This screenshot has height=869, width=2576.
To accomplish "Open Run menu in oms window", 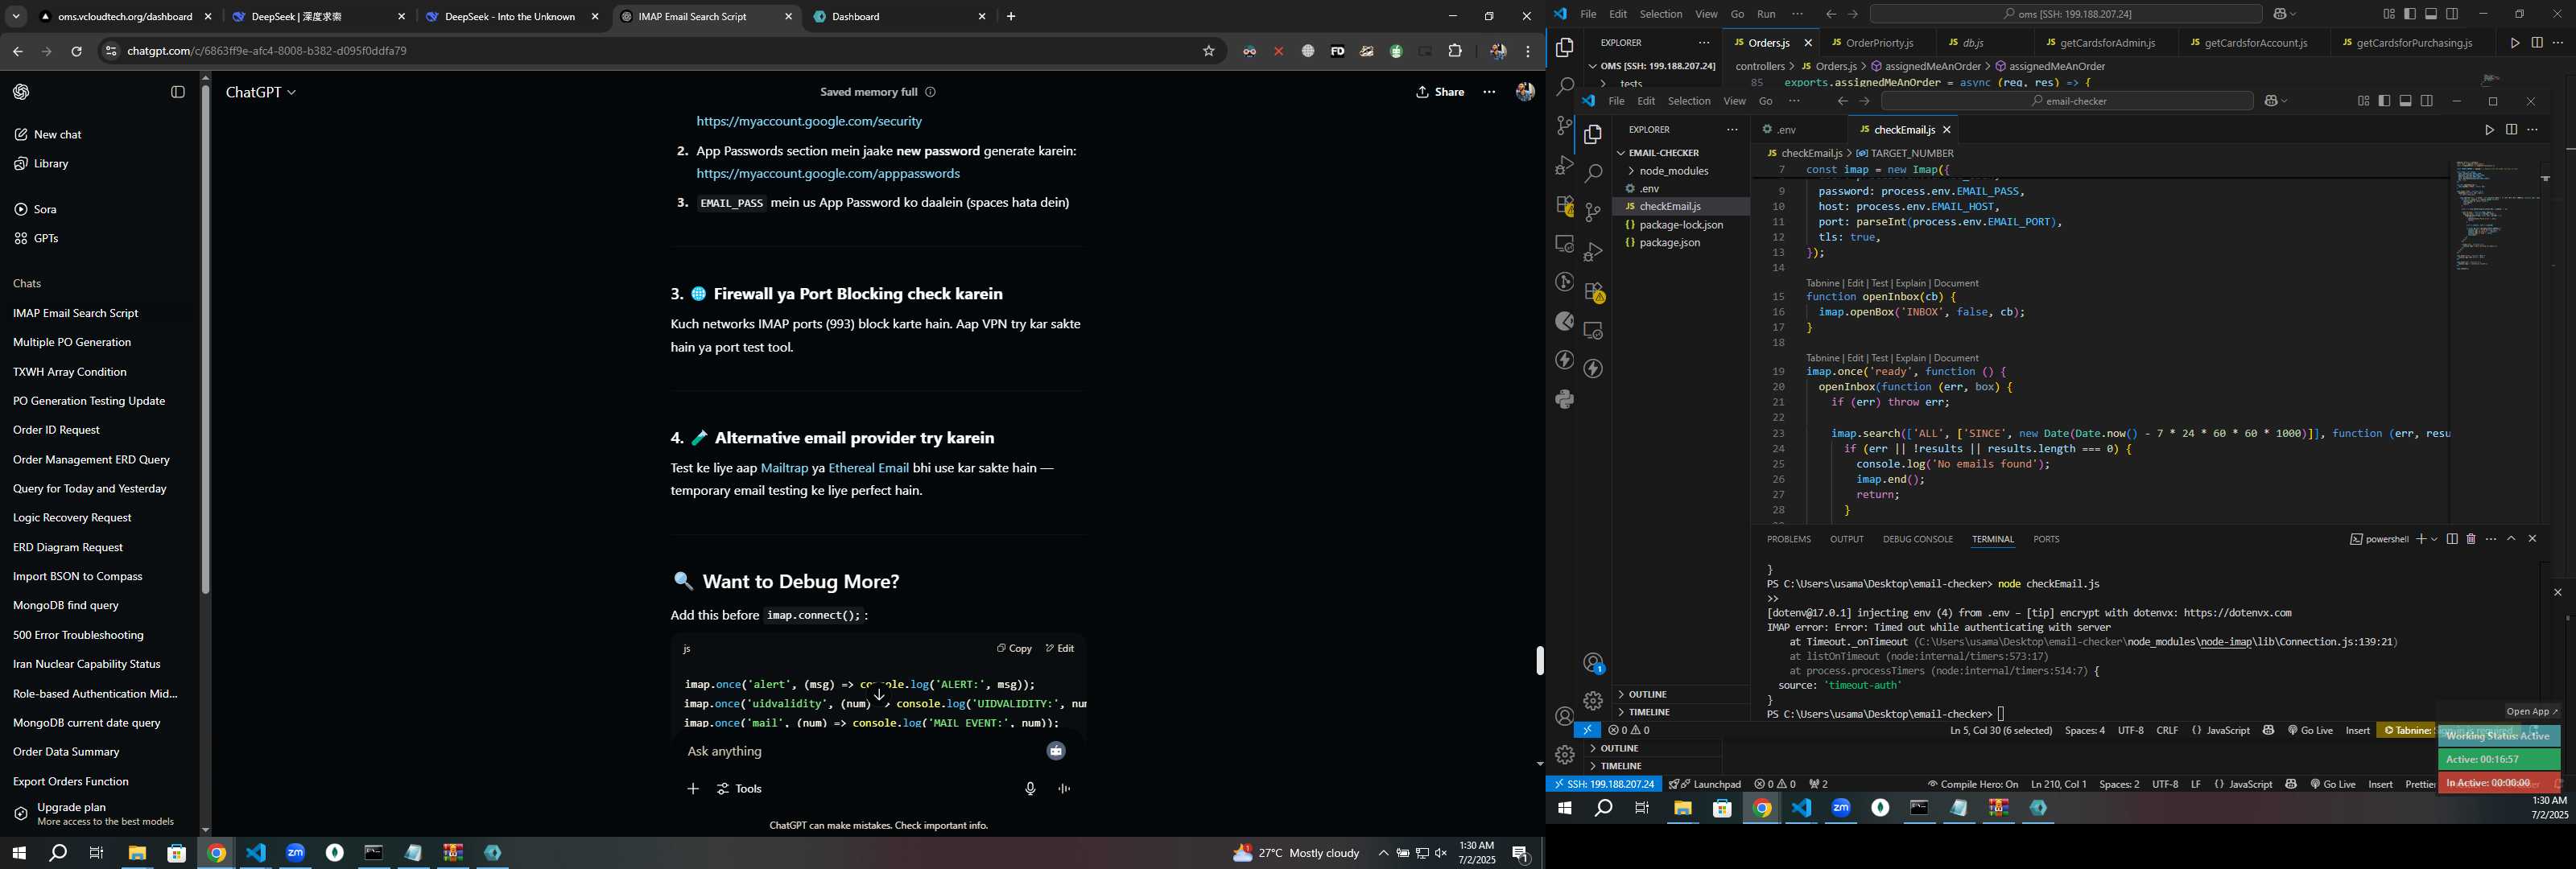I will tap(1766, 14).
